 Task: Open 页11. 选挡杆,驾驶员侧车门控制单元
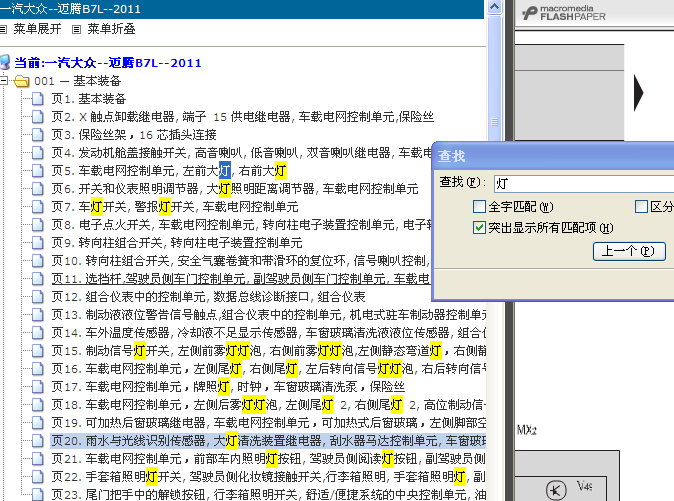[241, 278]
